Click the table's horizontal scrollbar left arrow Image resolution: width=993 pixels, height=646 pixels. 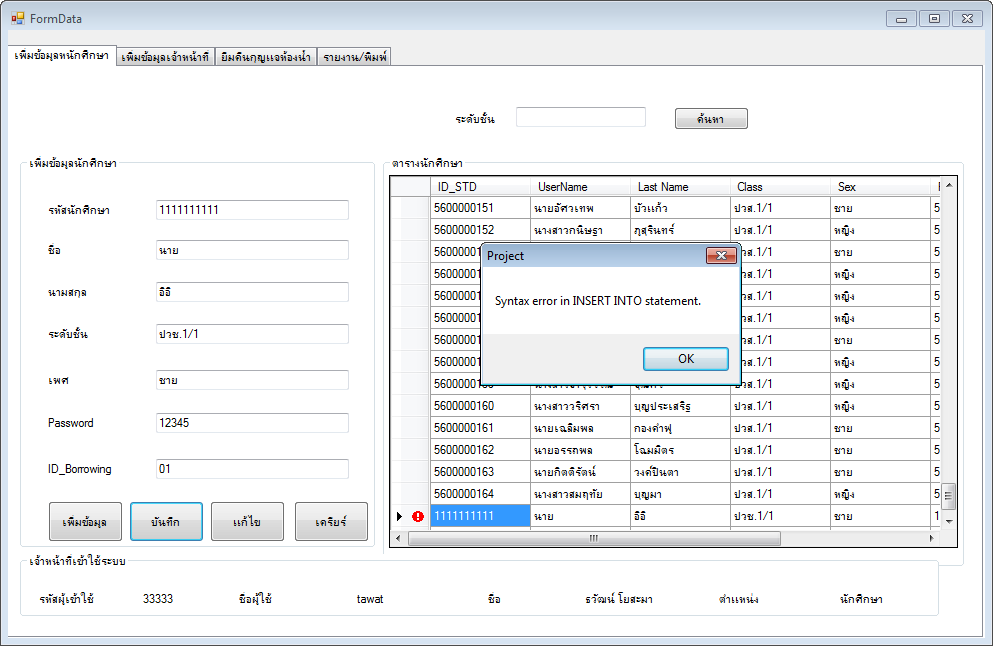click(x=398, y=538)
